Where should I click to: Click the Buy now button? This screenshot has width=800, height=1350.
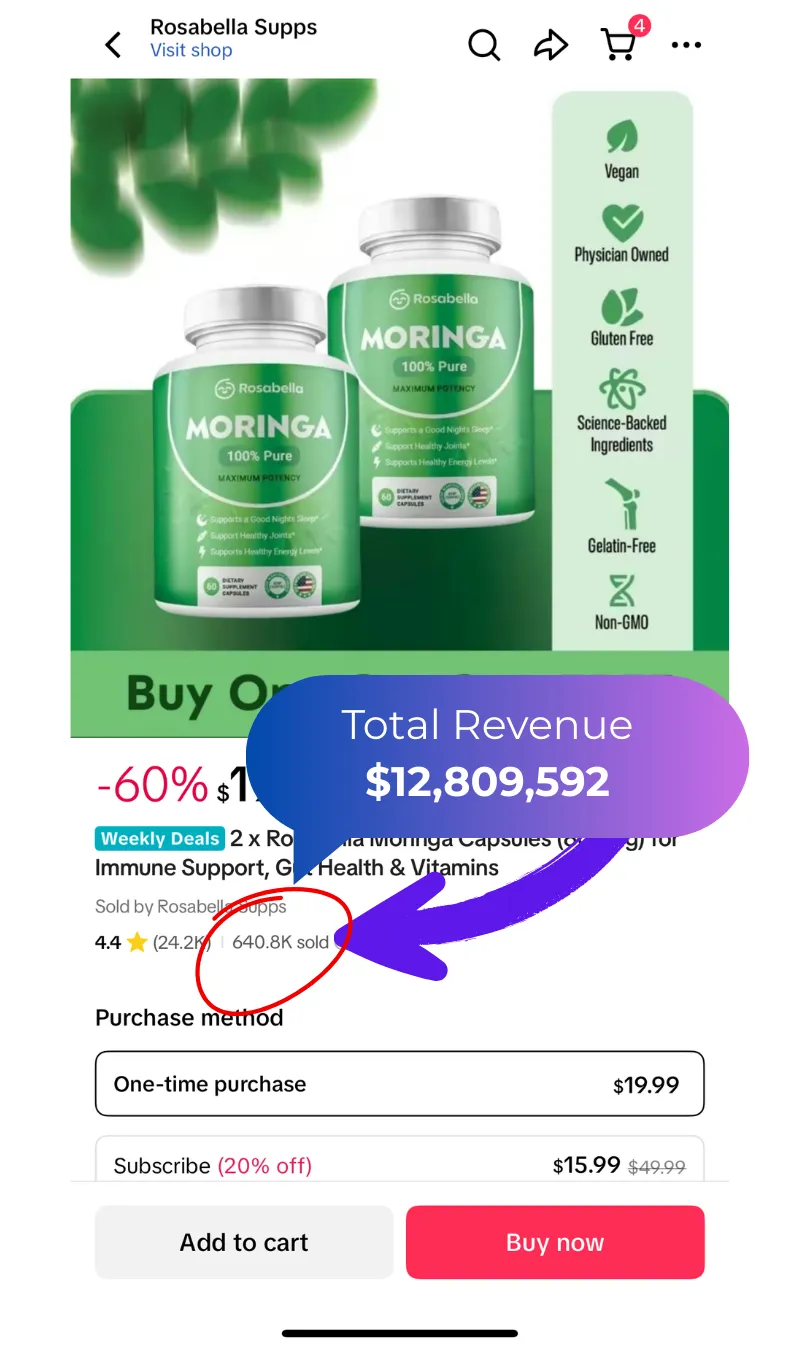(x=555, y=1242)
